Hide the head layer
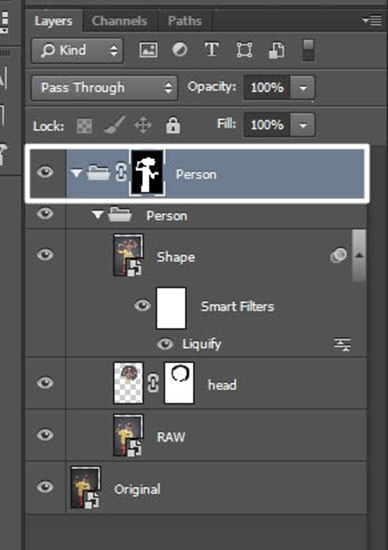The width and height of the screenshot is (388, 550). click(x=45, y=383)
